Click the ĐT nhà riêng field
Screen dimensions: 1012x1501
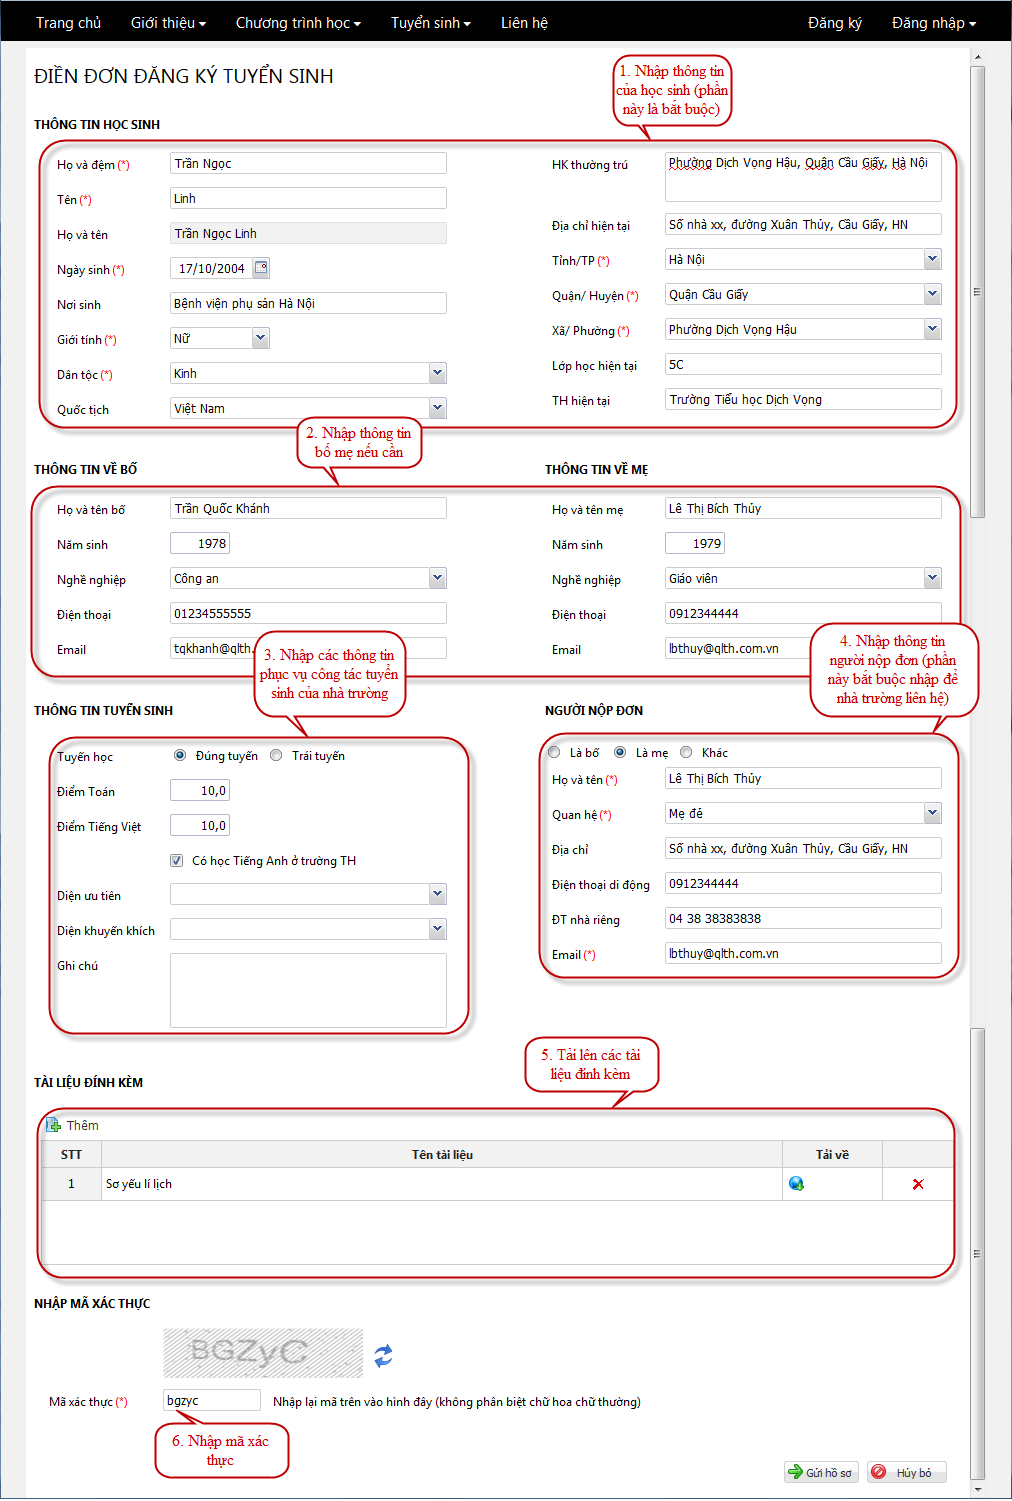coord(803,918)
